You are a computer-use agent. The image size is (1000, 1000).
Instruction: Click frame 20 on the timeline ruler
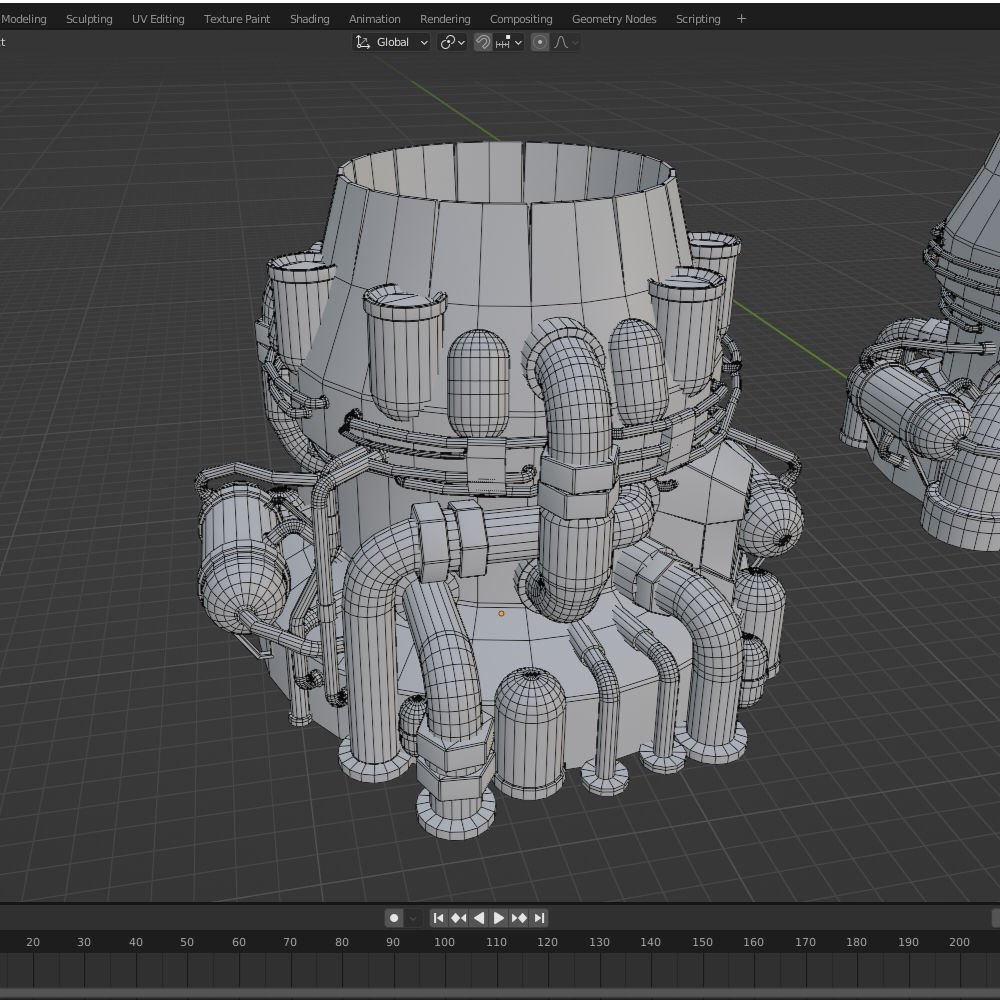[33, 942]
